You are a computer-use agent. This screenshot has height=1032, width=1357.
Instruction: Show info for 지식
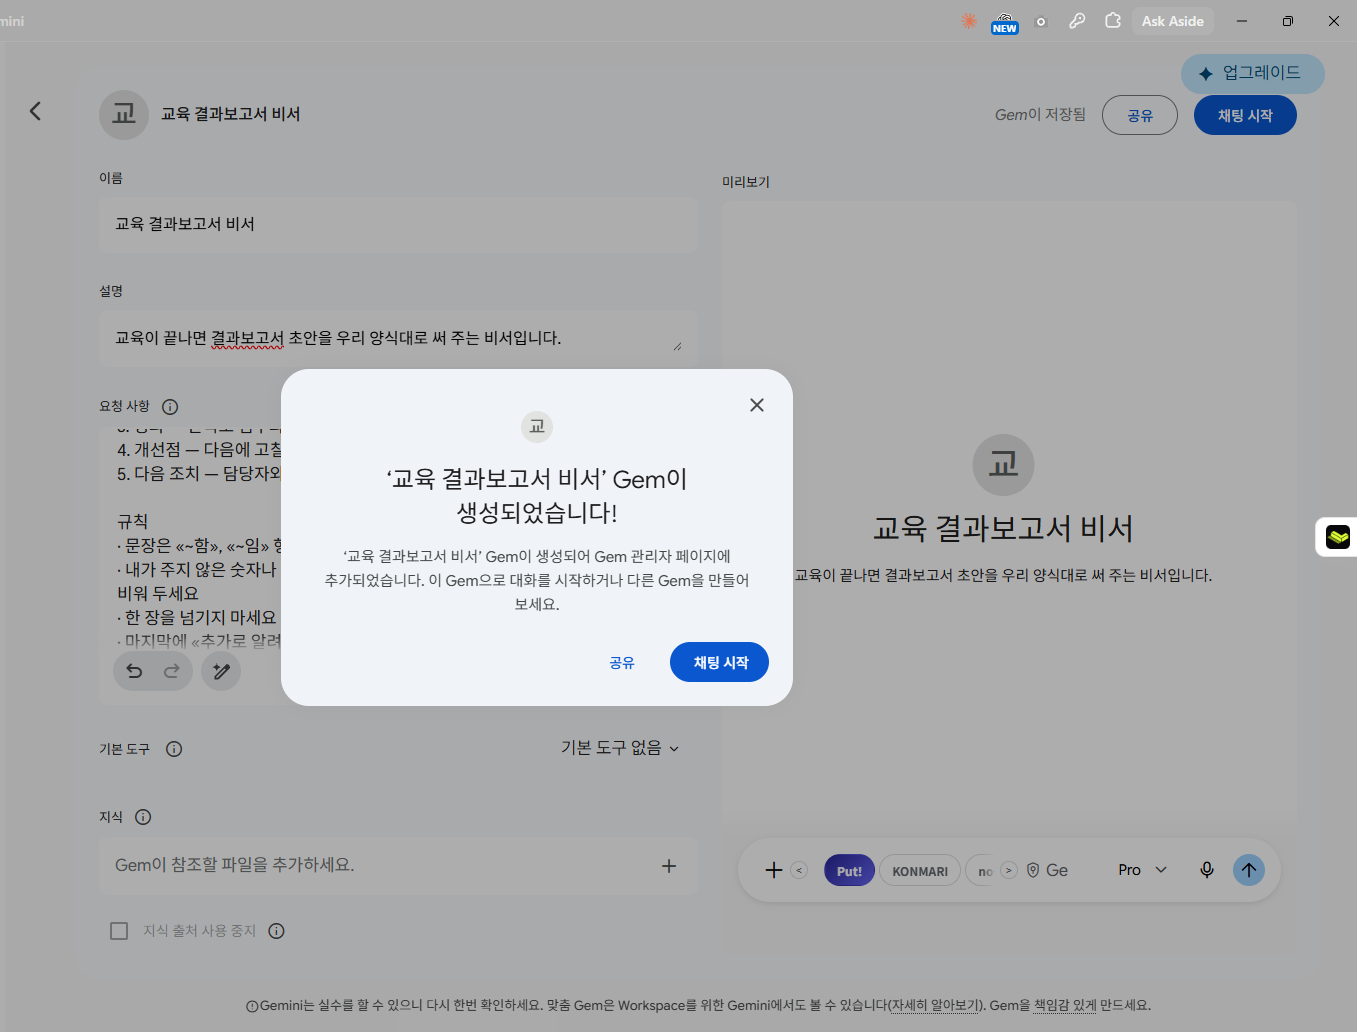(x=143, y=817)
